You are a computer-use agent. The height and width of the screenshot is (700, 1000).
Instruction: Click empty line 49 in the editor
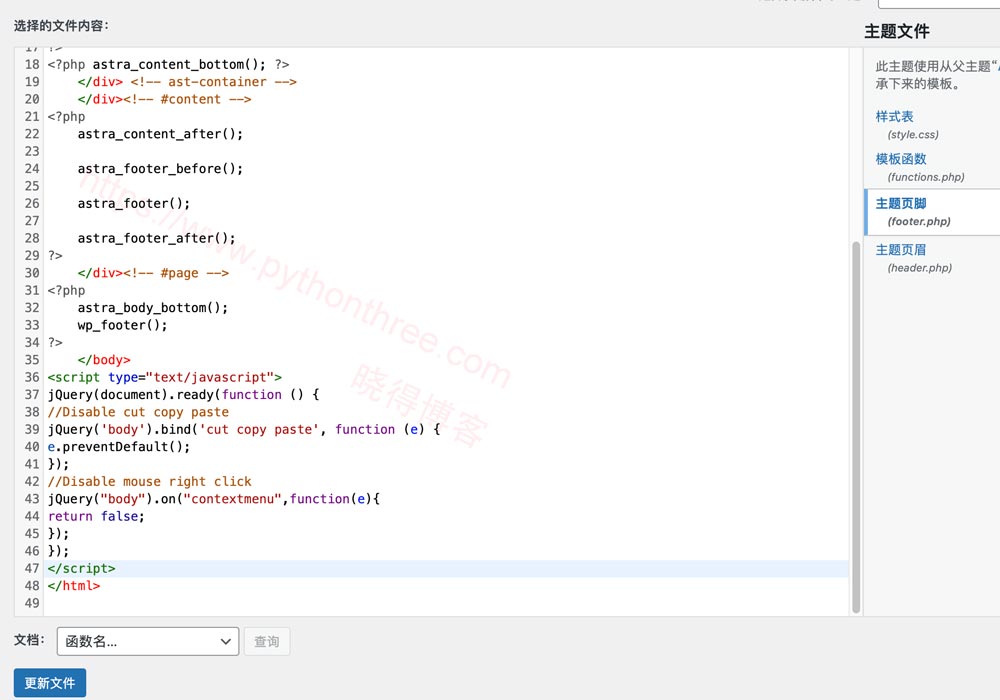pyautogui.click(x=446, y=603)
